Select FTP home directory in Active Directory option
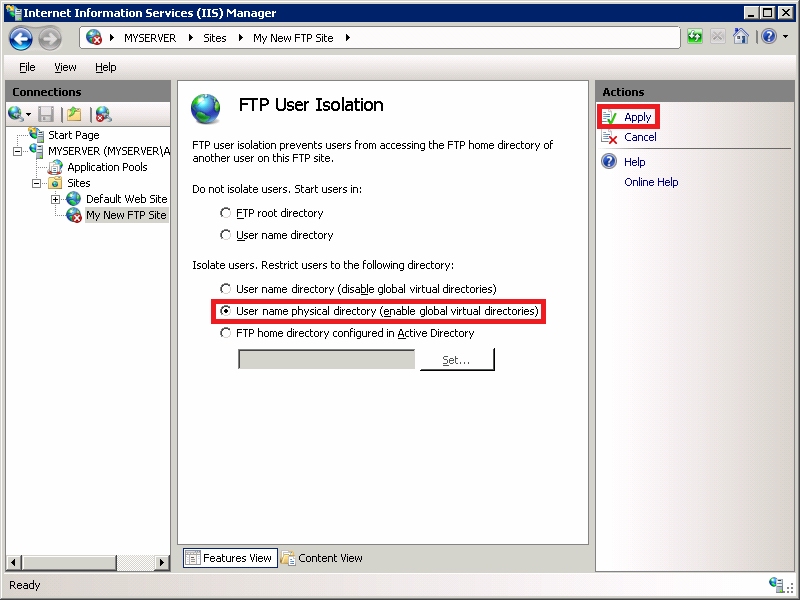 (225, 333)
